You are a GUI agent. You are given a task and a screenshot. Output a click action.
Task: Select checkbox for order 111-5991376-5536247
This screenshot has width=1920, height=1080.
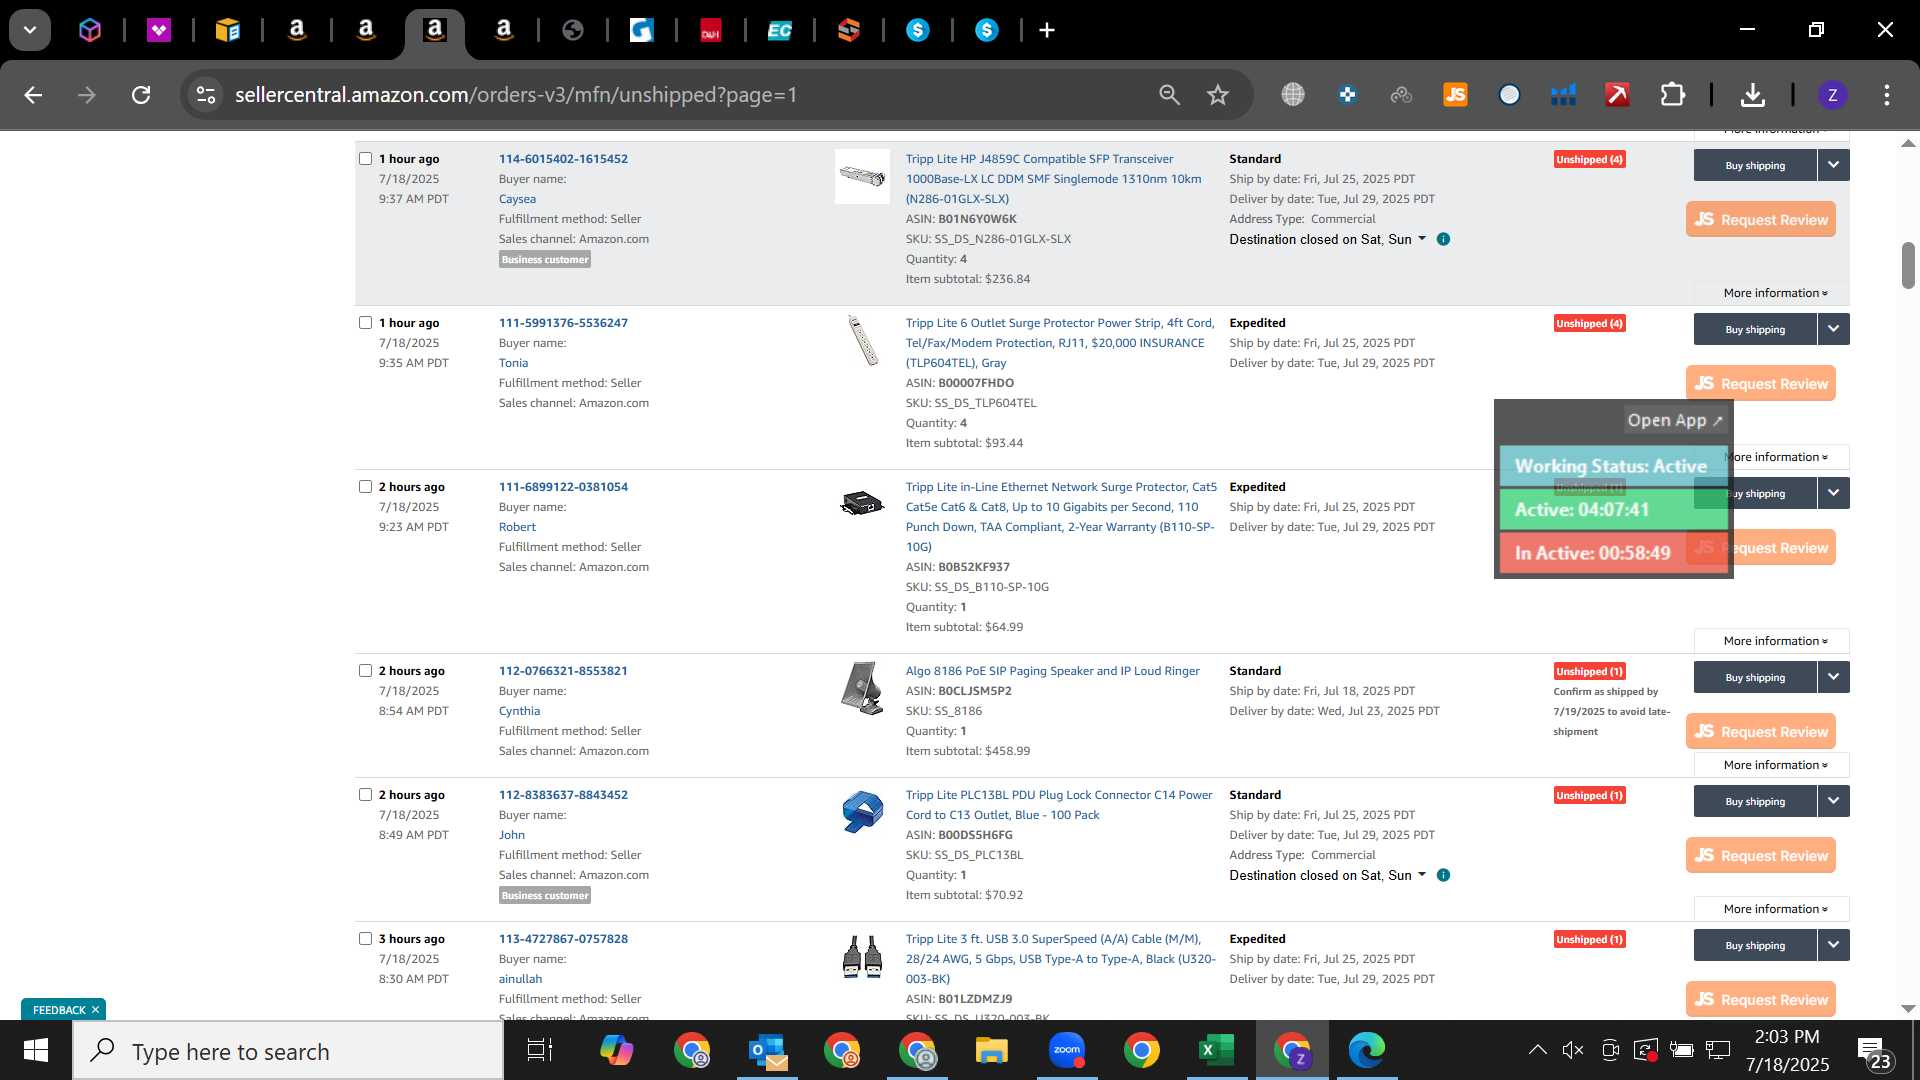pos(365,323)
